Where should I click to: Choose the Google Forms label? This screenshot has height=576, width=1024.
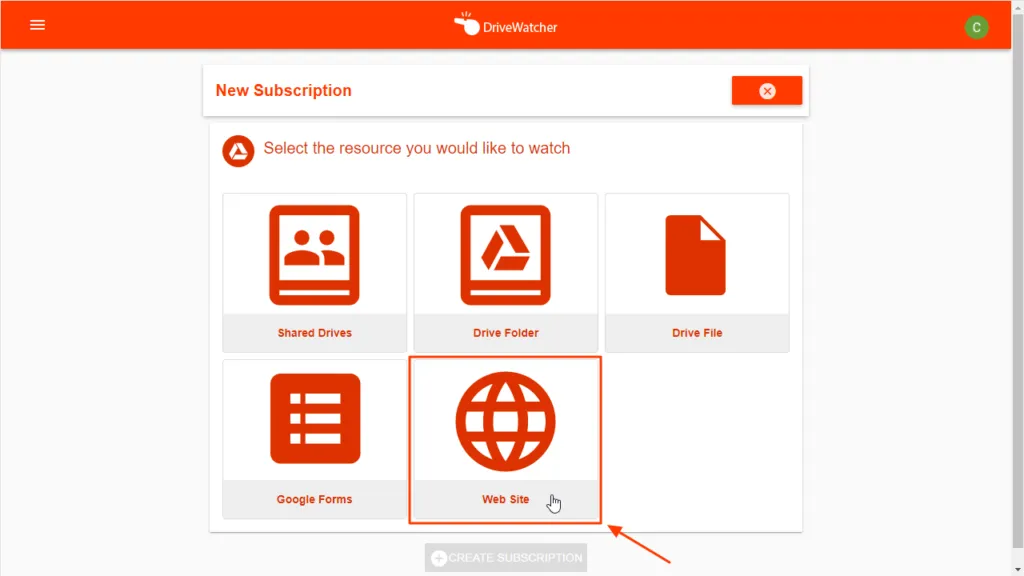[x=314, y=499]
